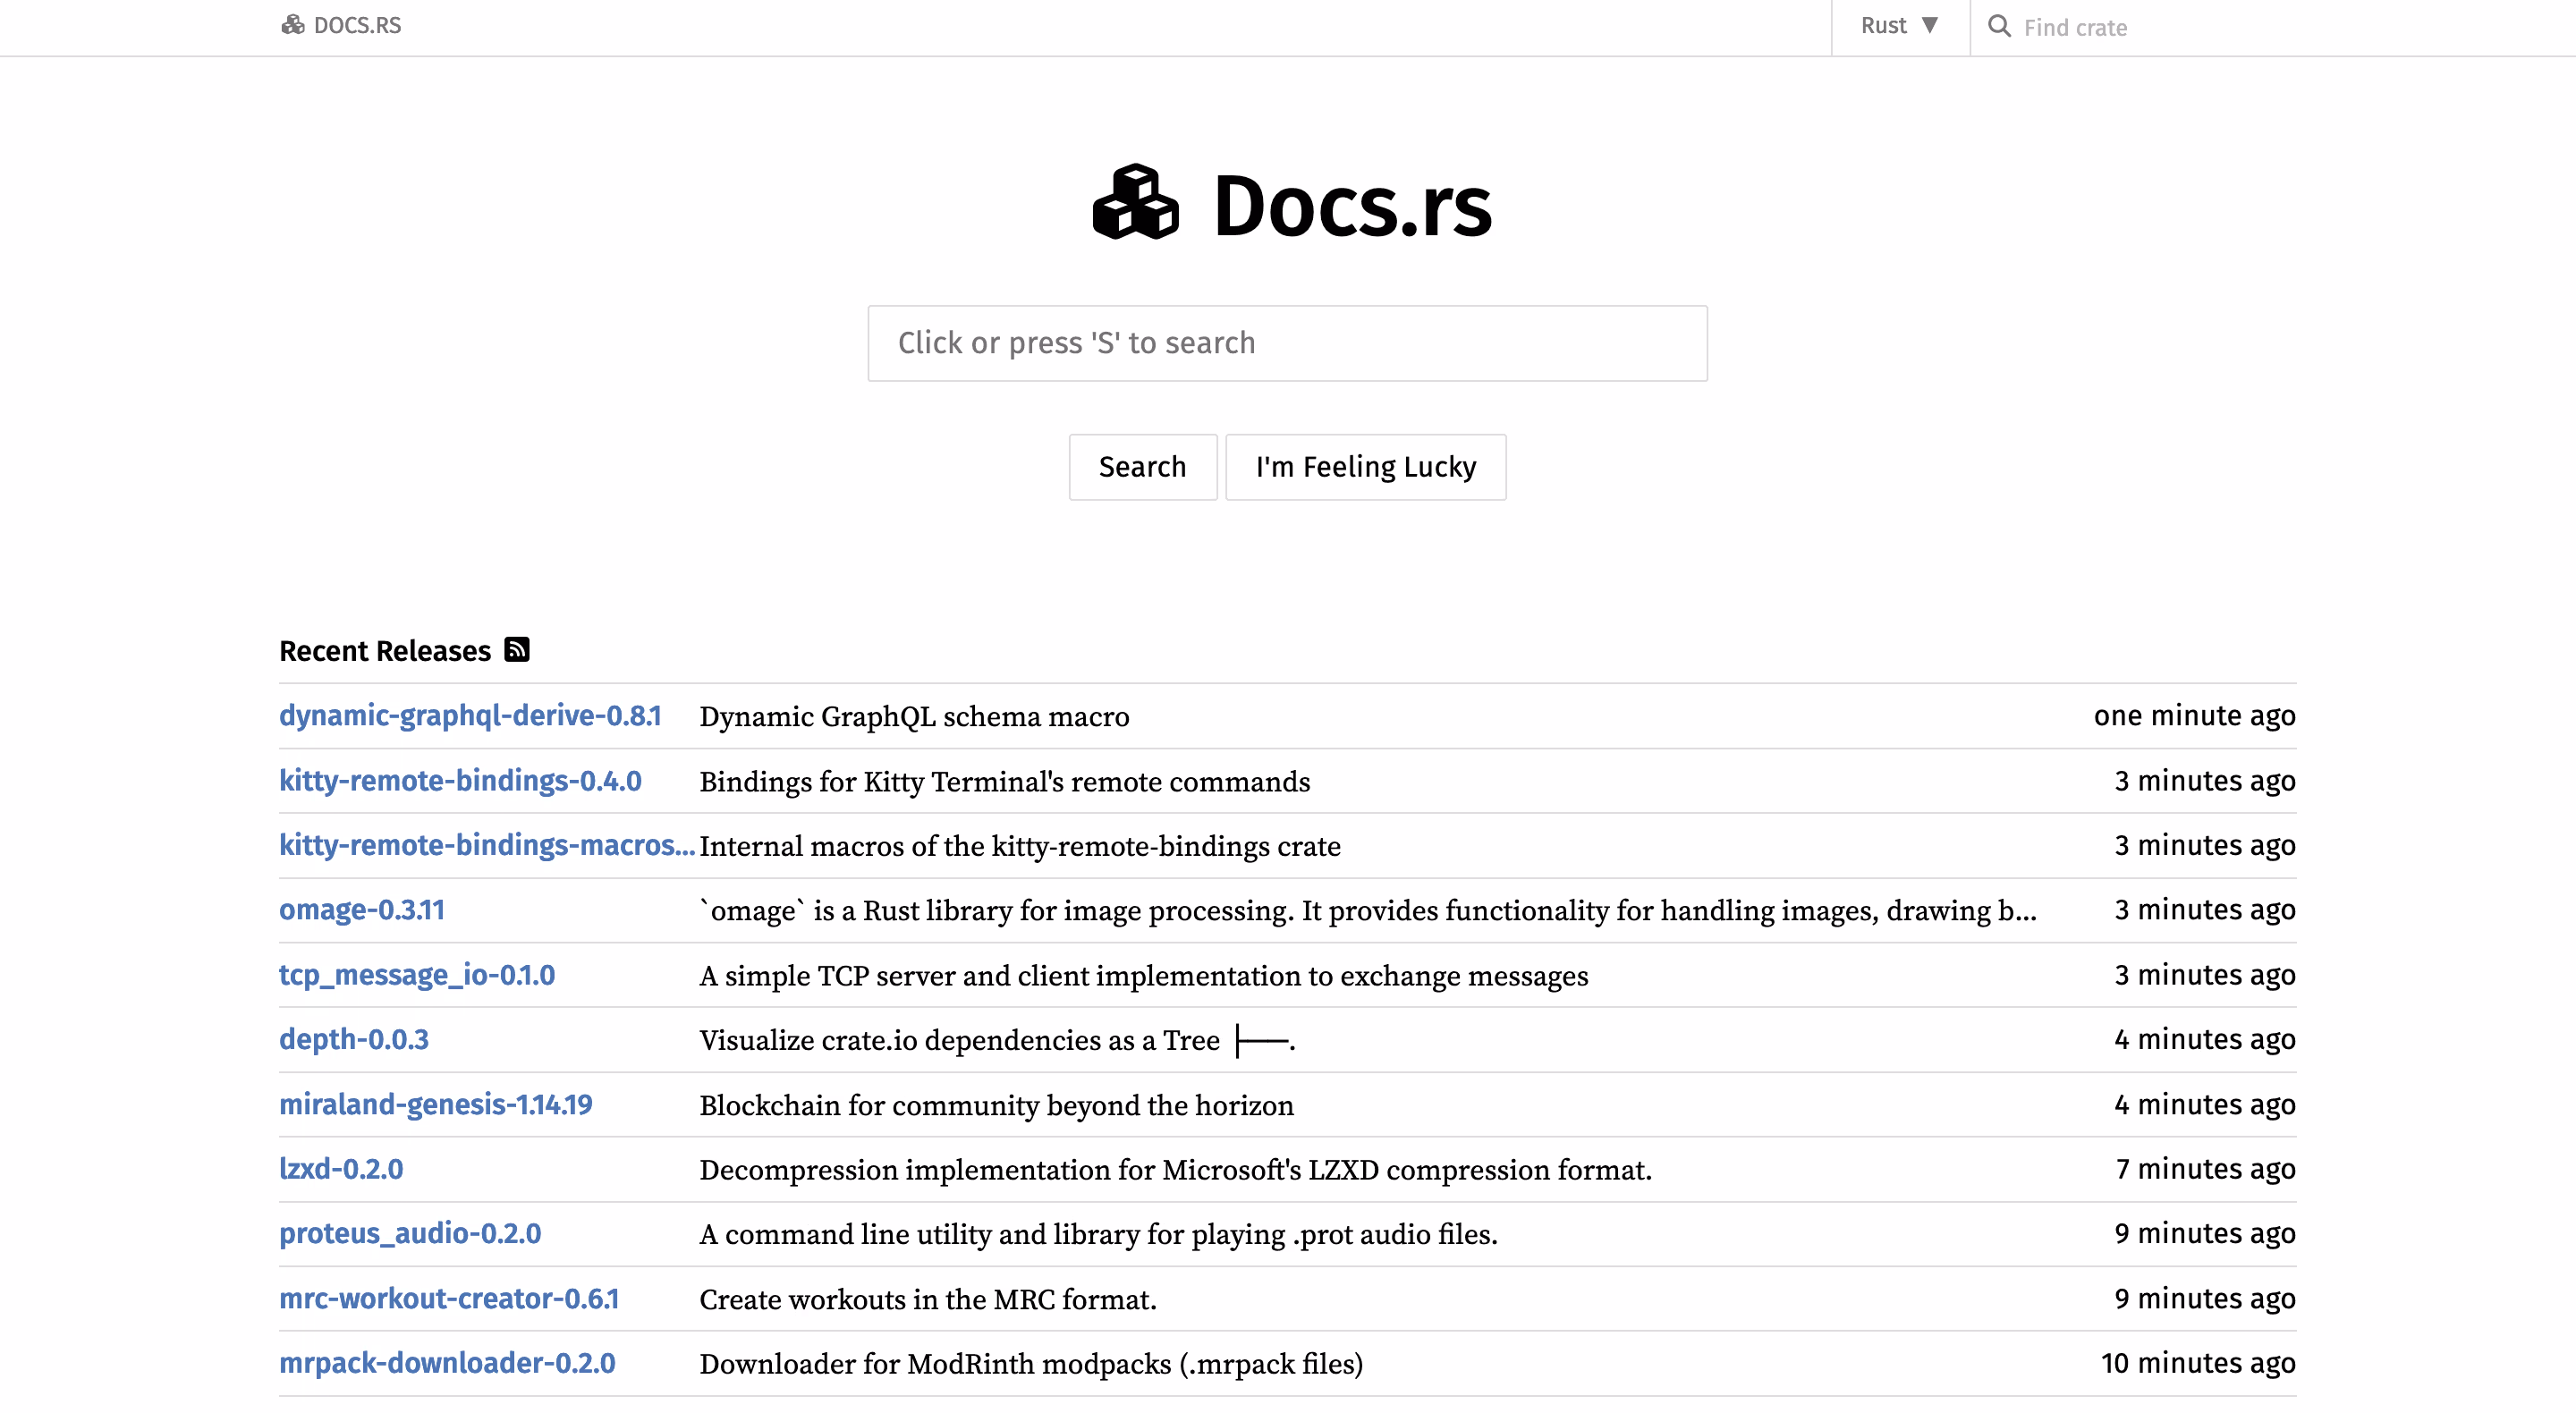Click the magnifier icon beside Find crate
Viewport: 2576px width, 1413px height.
[1999, 26]
